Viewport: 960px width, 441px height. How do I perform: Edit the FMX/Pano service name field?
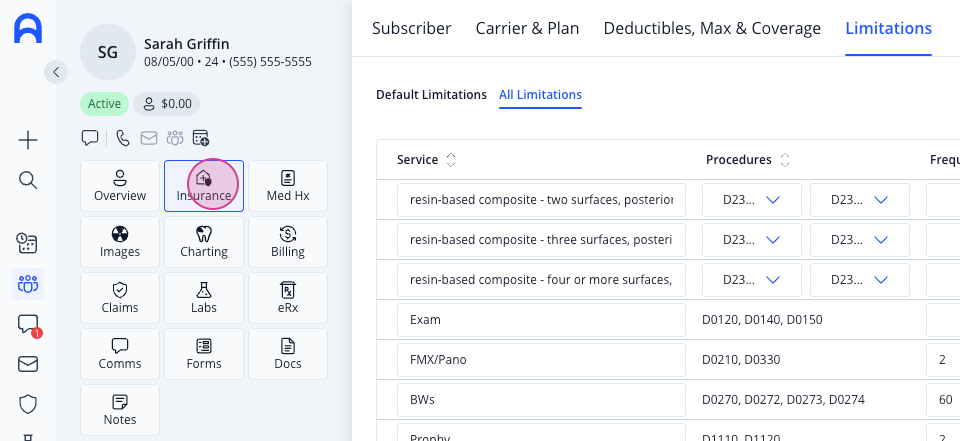(541, 360)
